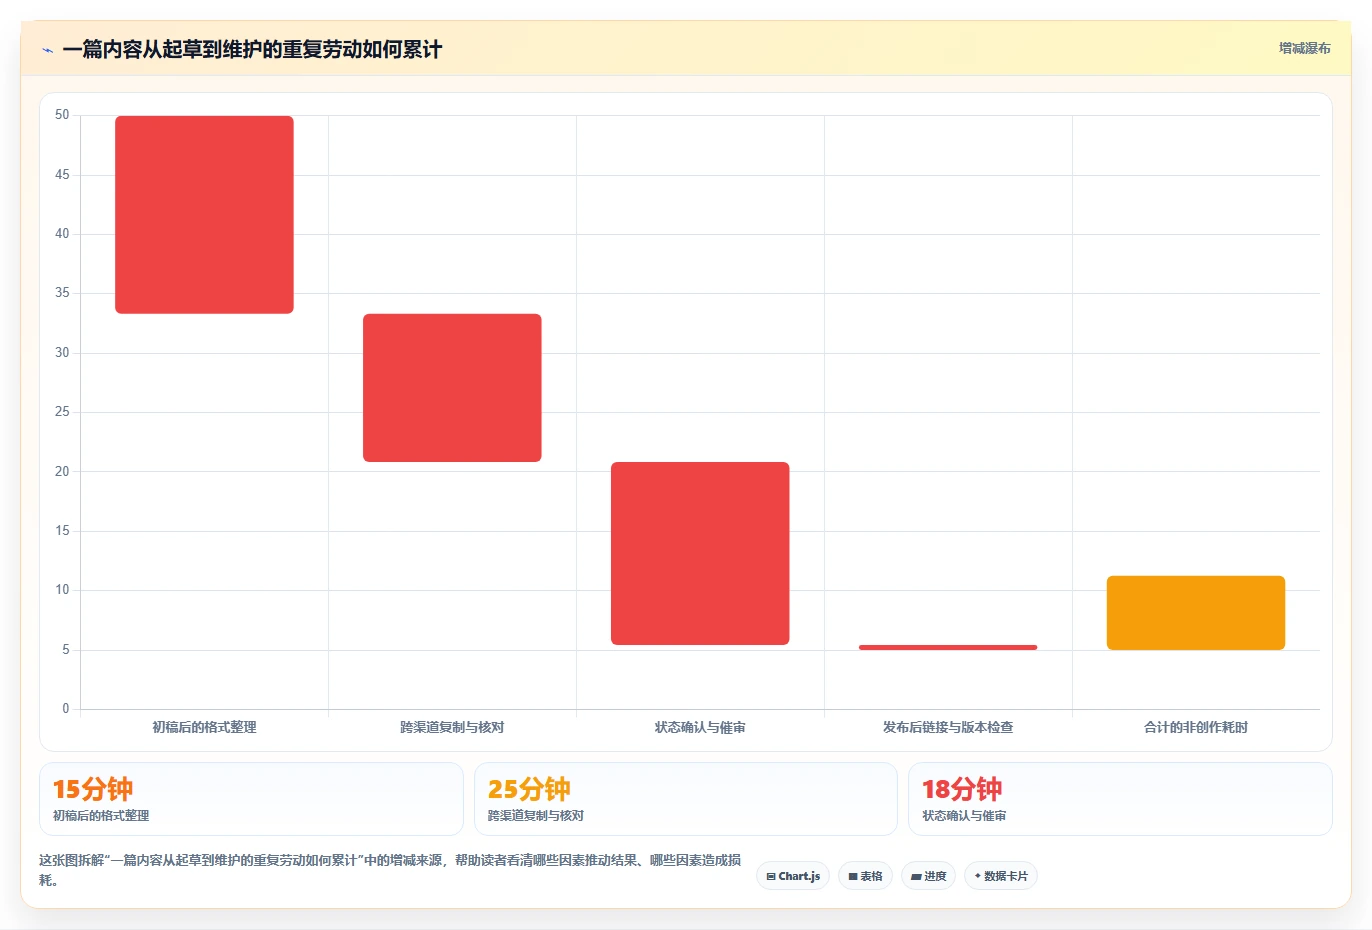Click the lightning icon beside the chart title
This screenshot has height=930, width=1372.
(x=47, y=50)
